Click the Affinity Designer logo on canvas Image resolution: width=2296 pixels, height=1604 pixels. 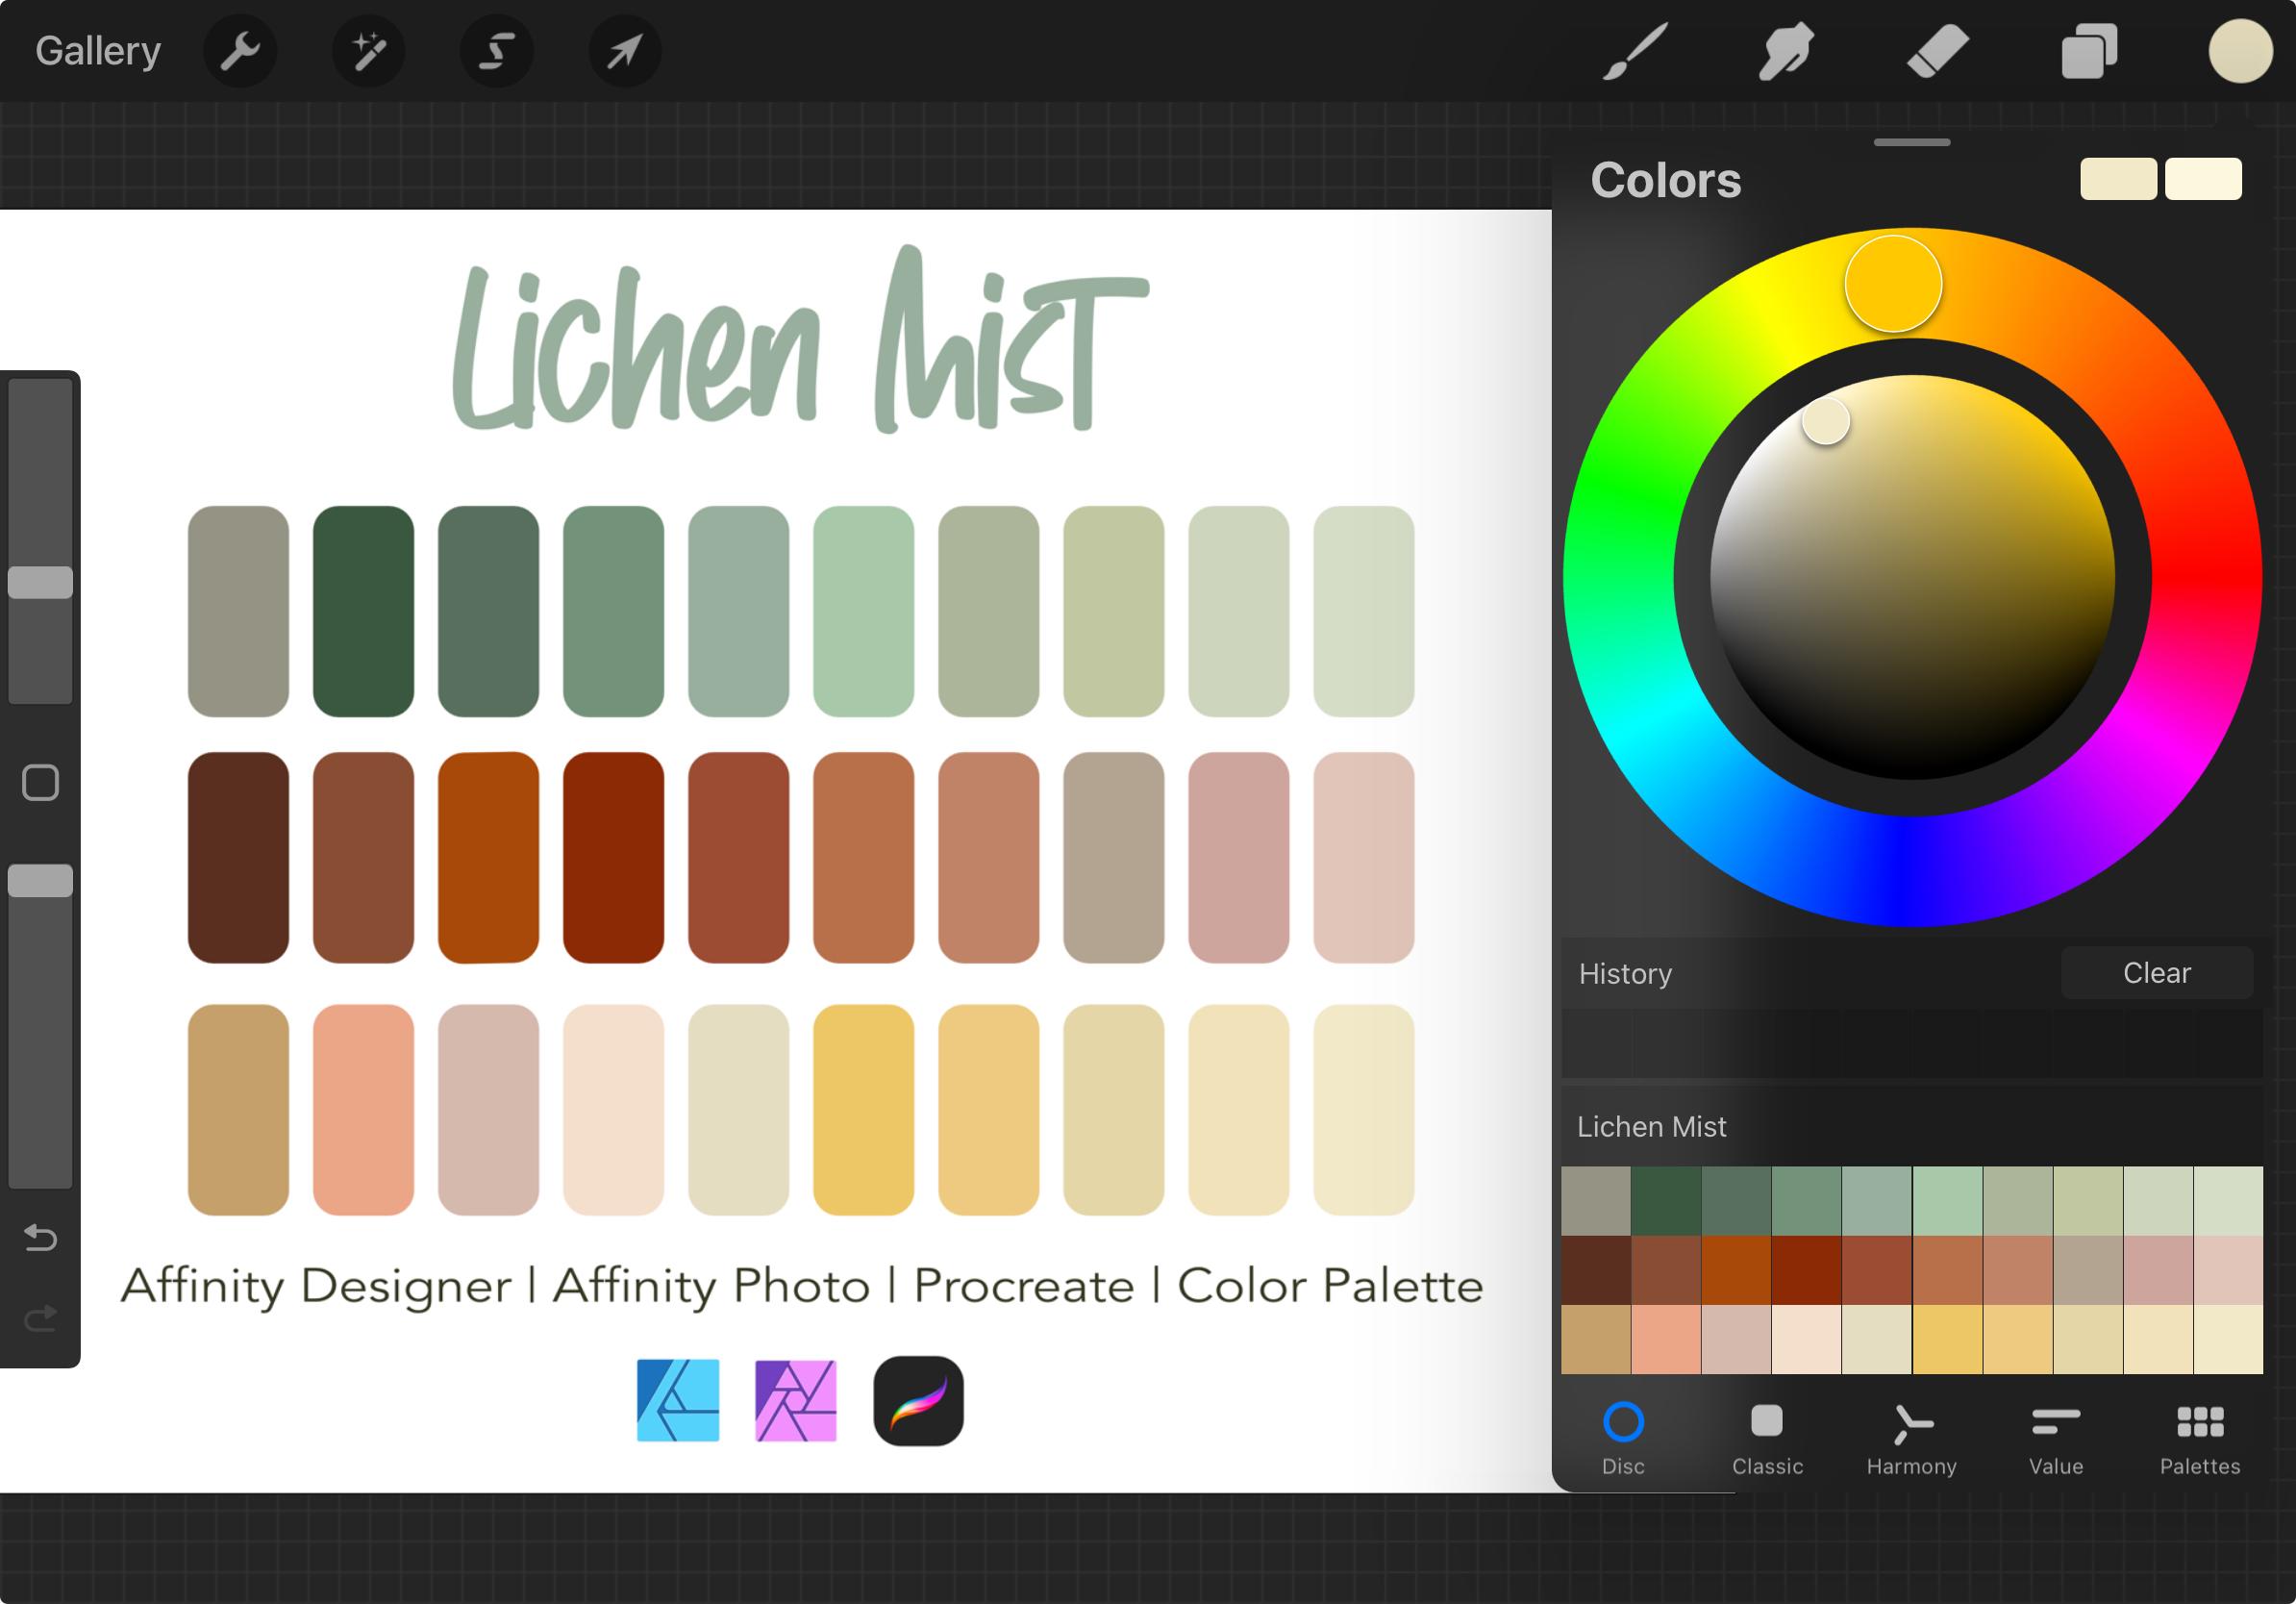pyautogui.click(x=678, y=1400)
